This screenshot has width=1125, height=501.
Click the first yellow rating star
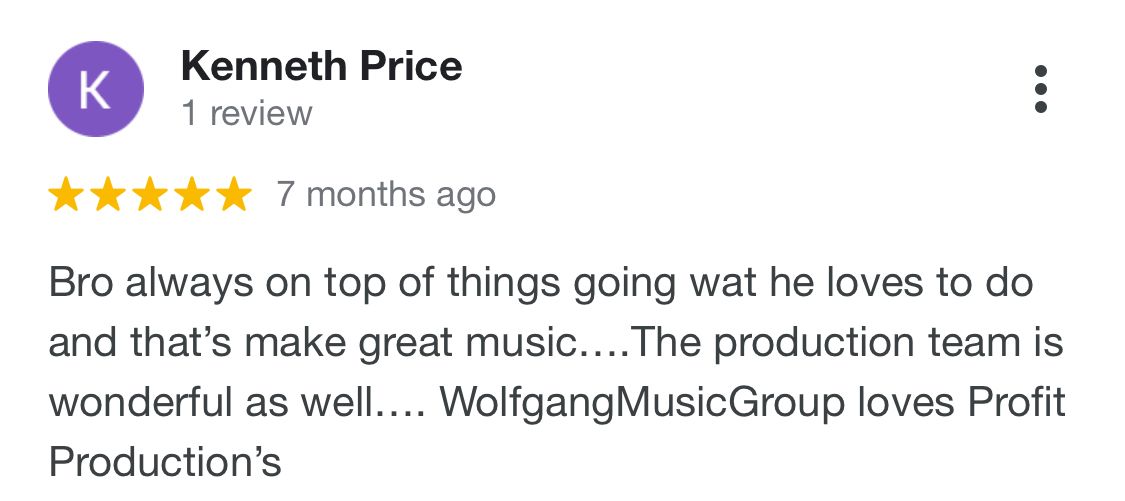(65, 195)
